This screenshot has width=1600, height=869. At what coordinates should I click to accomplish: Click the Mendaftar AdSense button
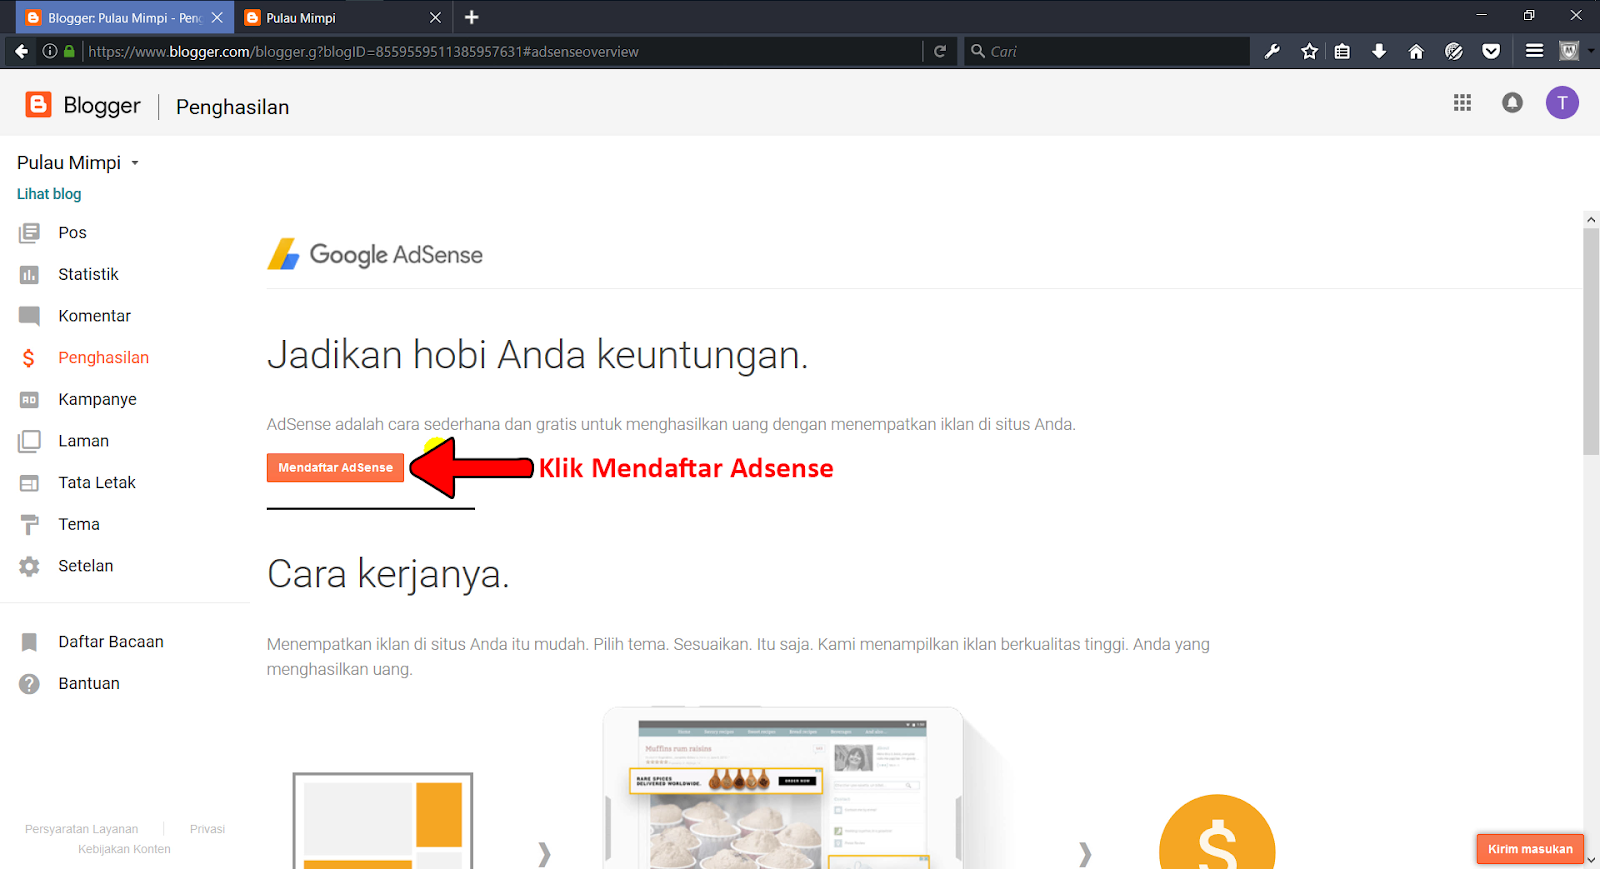click(335, 468)
